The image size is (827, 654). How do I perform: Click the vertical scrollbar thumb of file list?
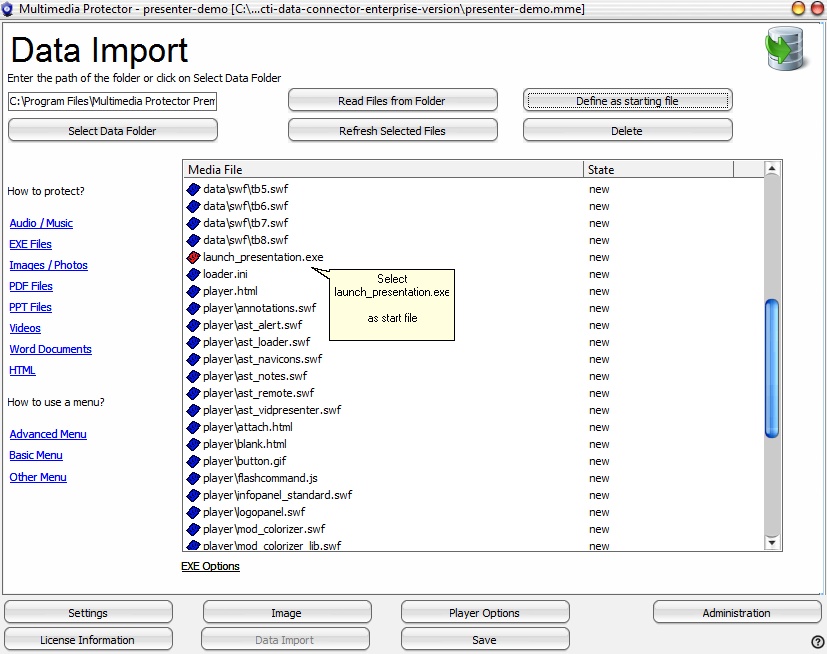[x=771, y=368]
